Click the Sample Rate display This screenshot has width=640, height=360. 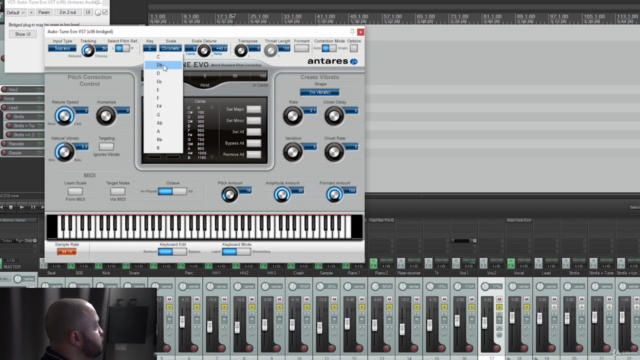tap(67, 252)
